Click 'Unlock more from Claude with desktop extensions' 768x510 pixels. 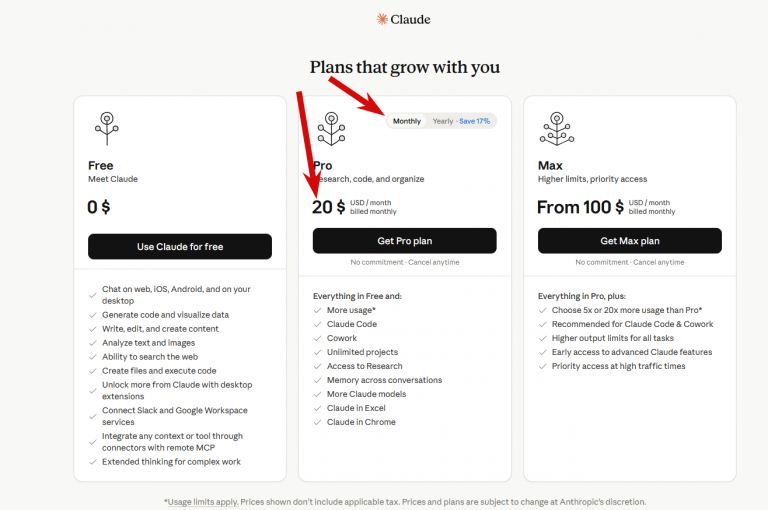tap(177, 390)
